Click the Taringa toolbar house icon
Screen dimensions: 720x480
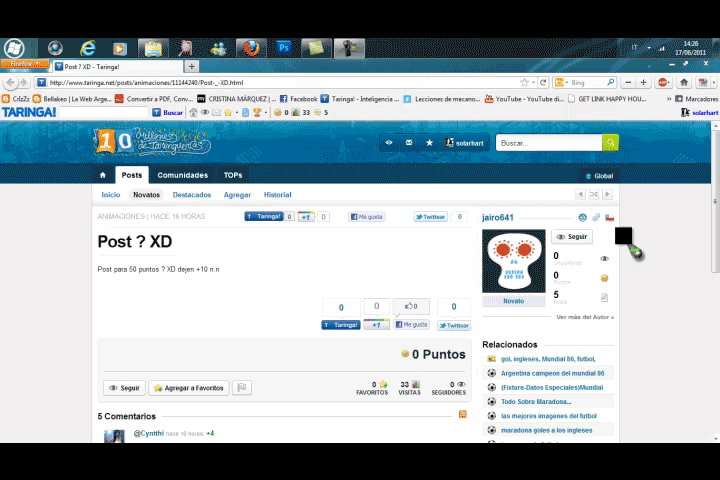point(193,113)
